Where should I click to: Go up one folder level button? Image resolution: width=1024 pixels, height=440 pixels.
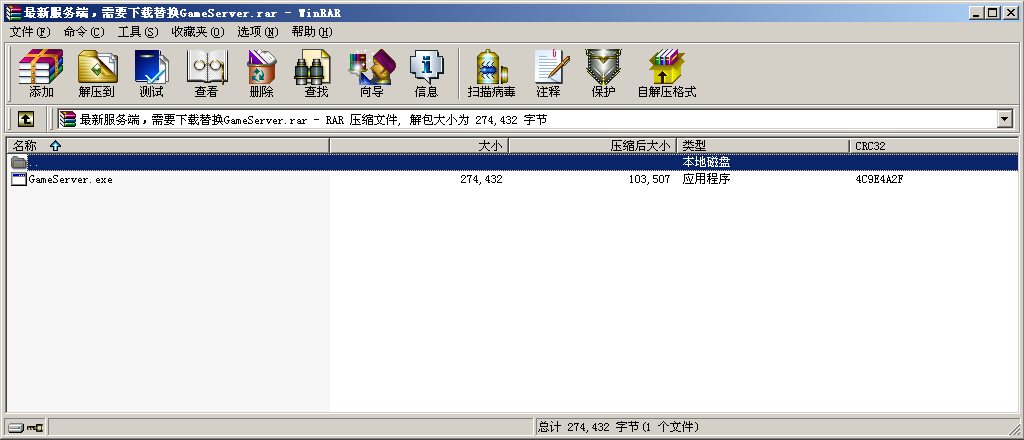[x=26, y=119]
